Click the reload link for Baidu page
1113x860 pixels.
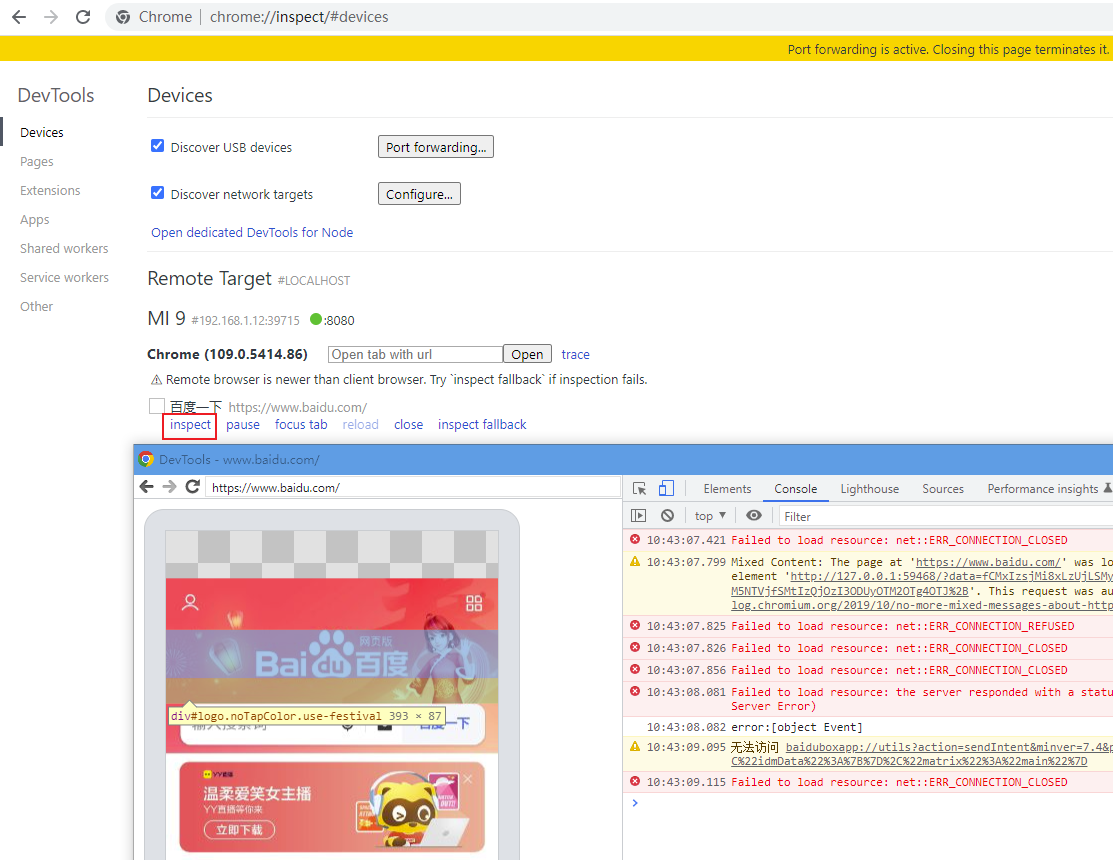361,424
